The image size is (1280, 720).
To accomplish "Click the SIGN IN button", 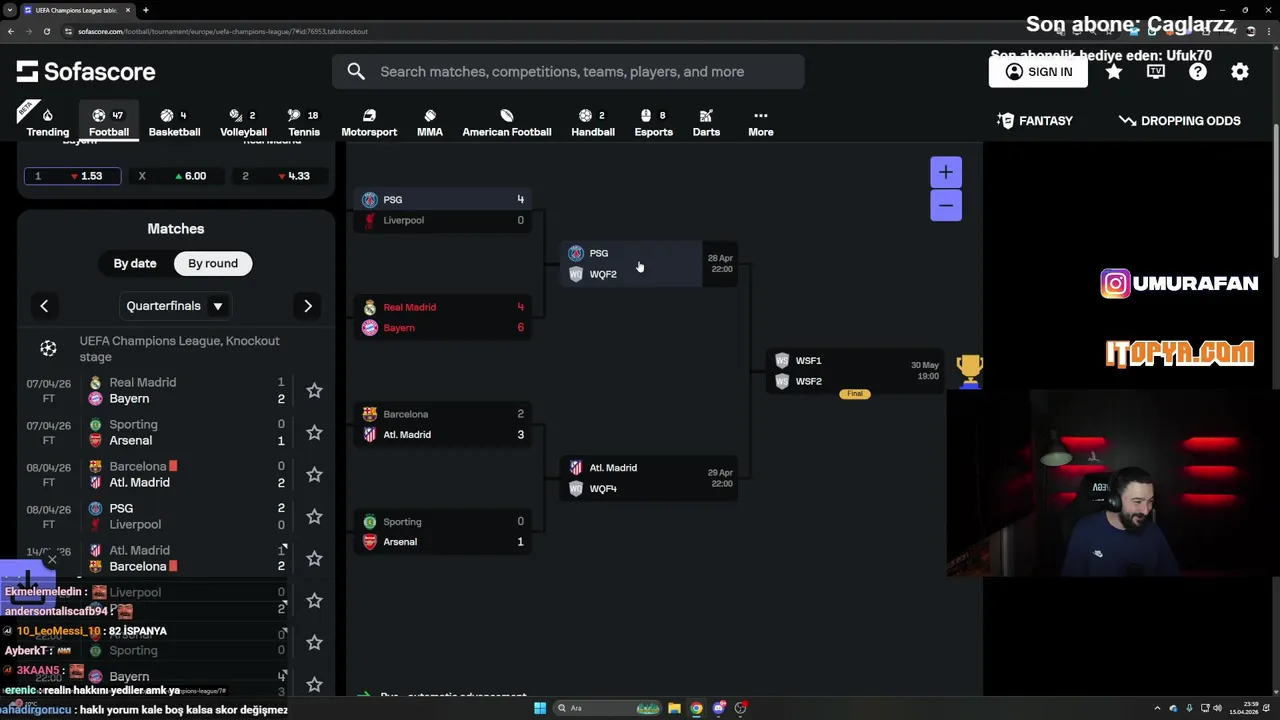I will (x=1038, y=71).
